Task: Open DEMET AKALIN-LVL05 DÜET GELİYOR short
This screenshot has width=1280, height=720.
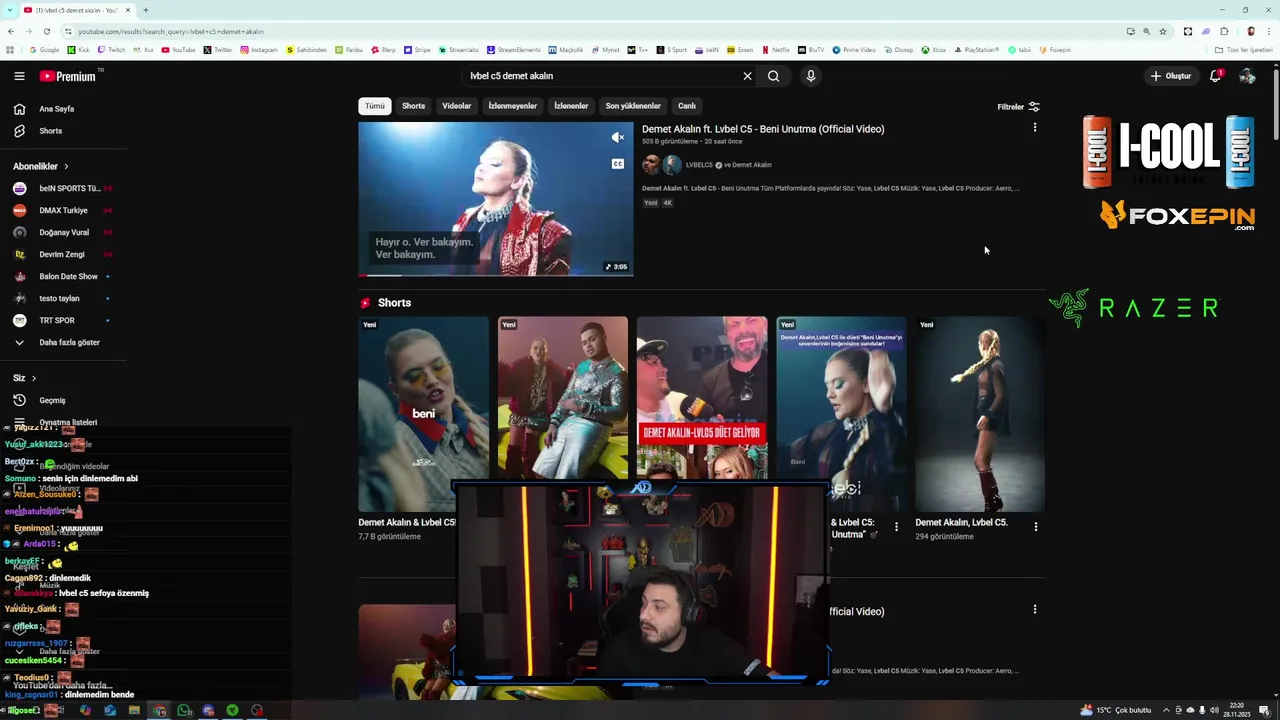Action: point(702,398)
